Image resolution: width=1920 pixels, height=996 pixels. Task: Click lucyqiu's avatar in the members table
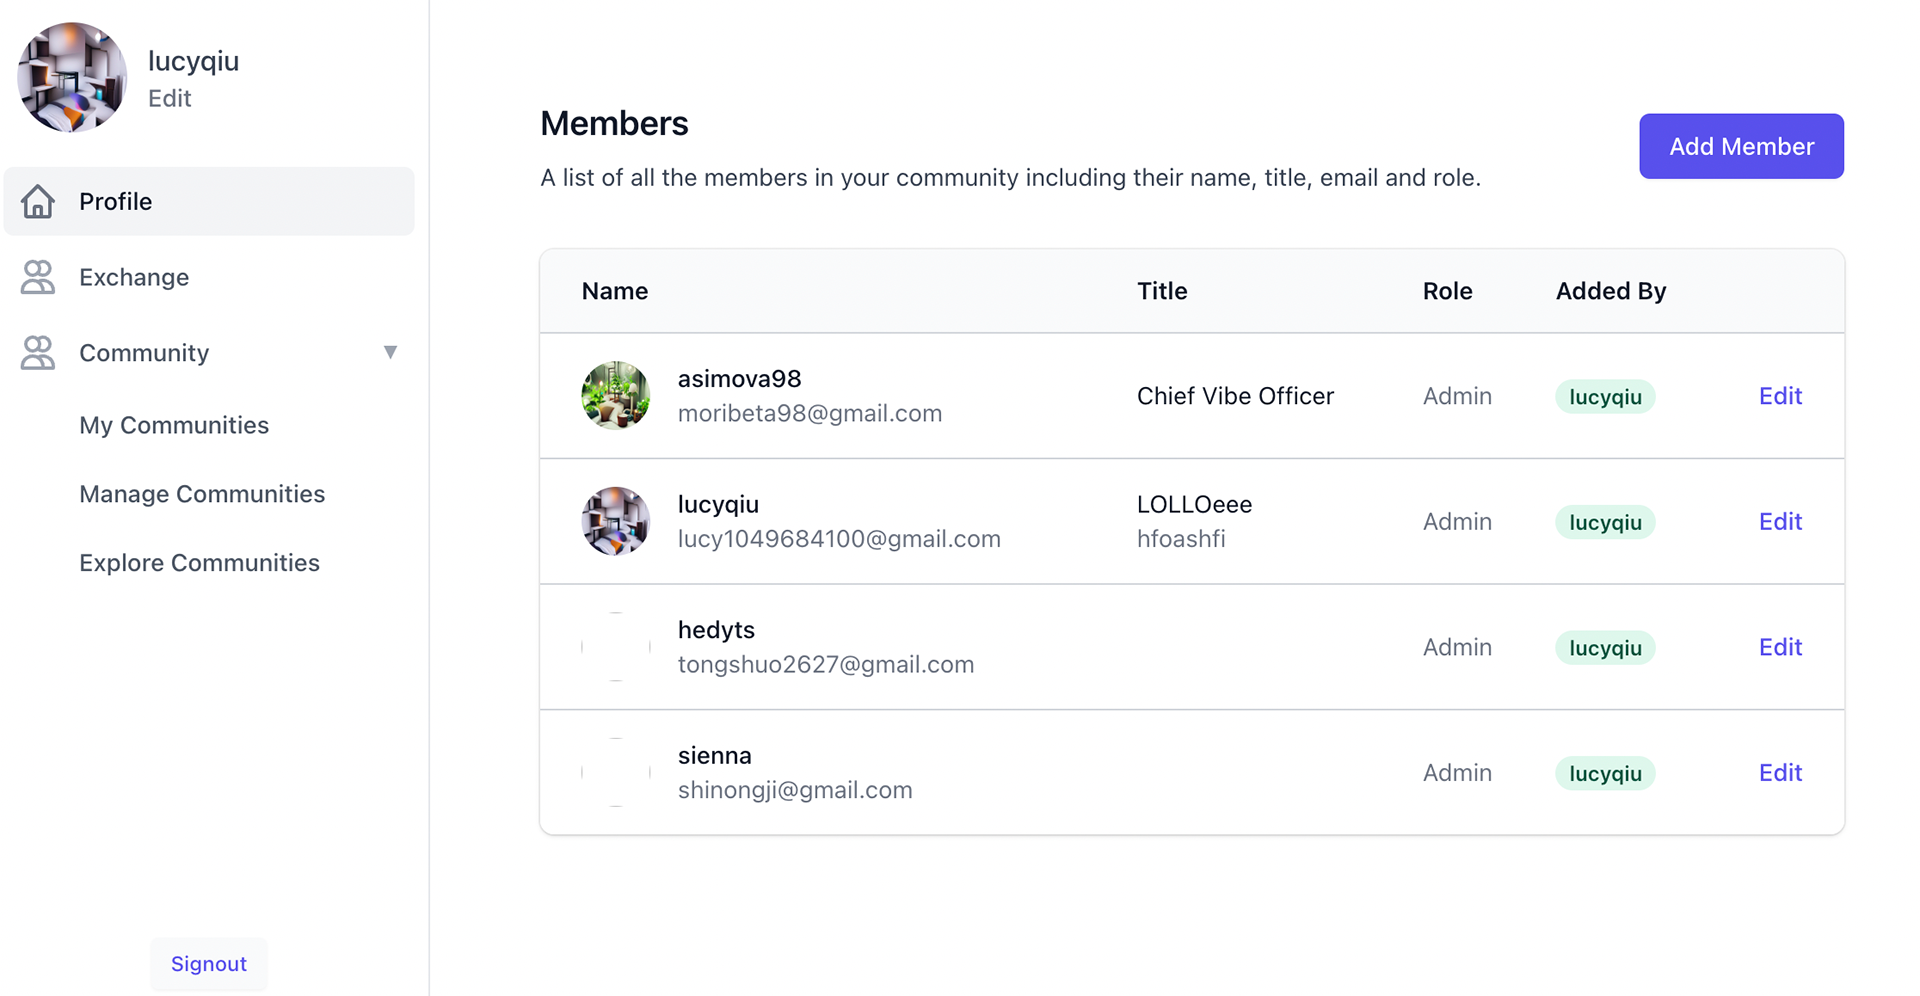click(x=616, y=521)
